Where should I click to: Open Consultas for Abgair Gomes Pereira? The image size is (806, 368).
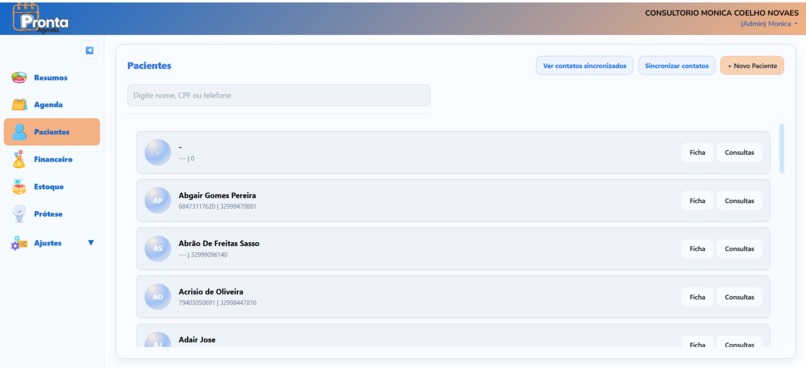(739, 200)
